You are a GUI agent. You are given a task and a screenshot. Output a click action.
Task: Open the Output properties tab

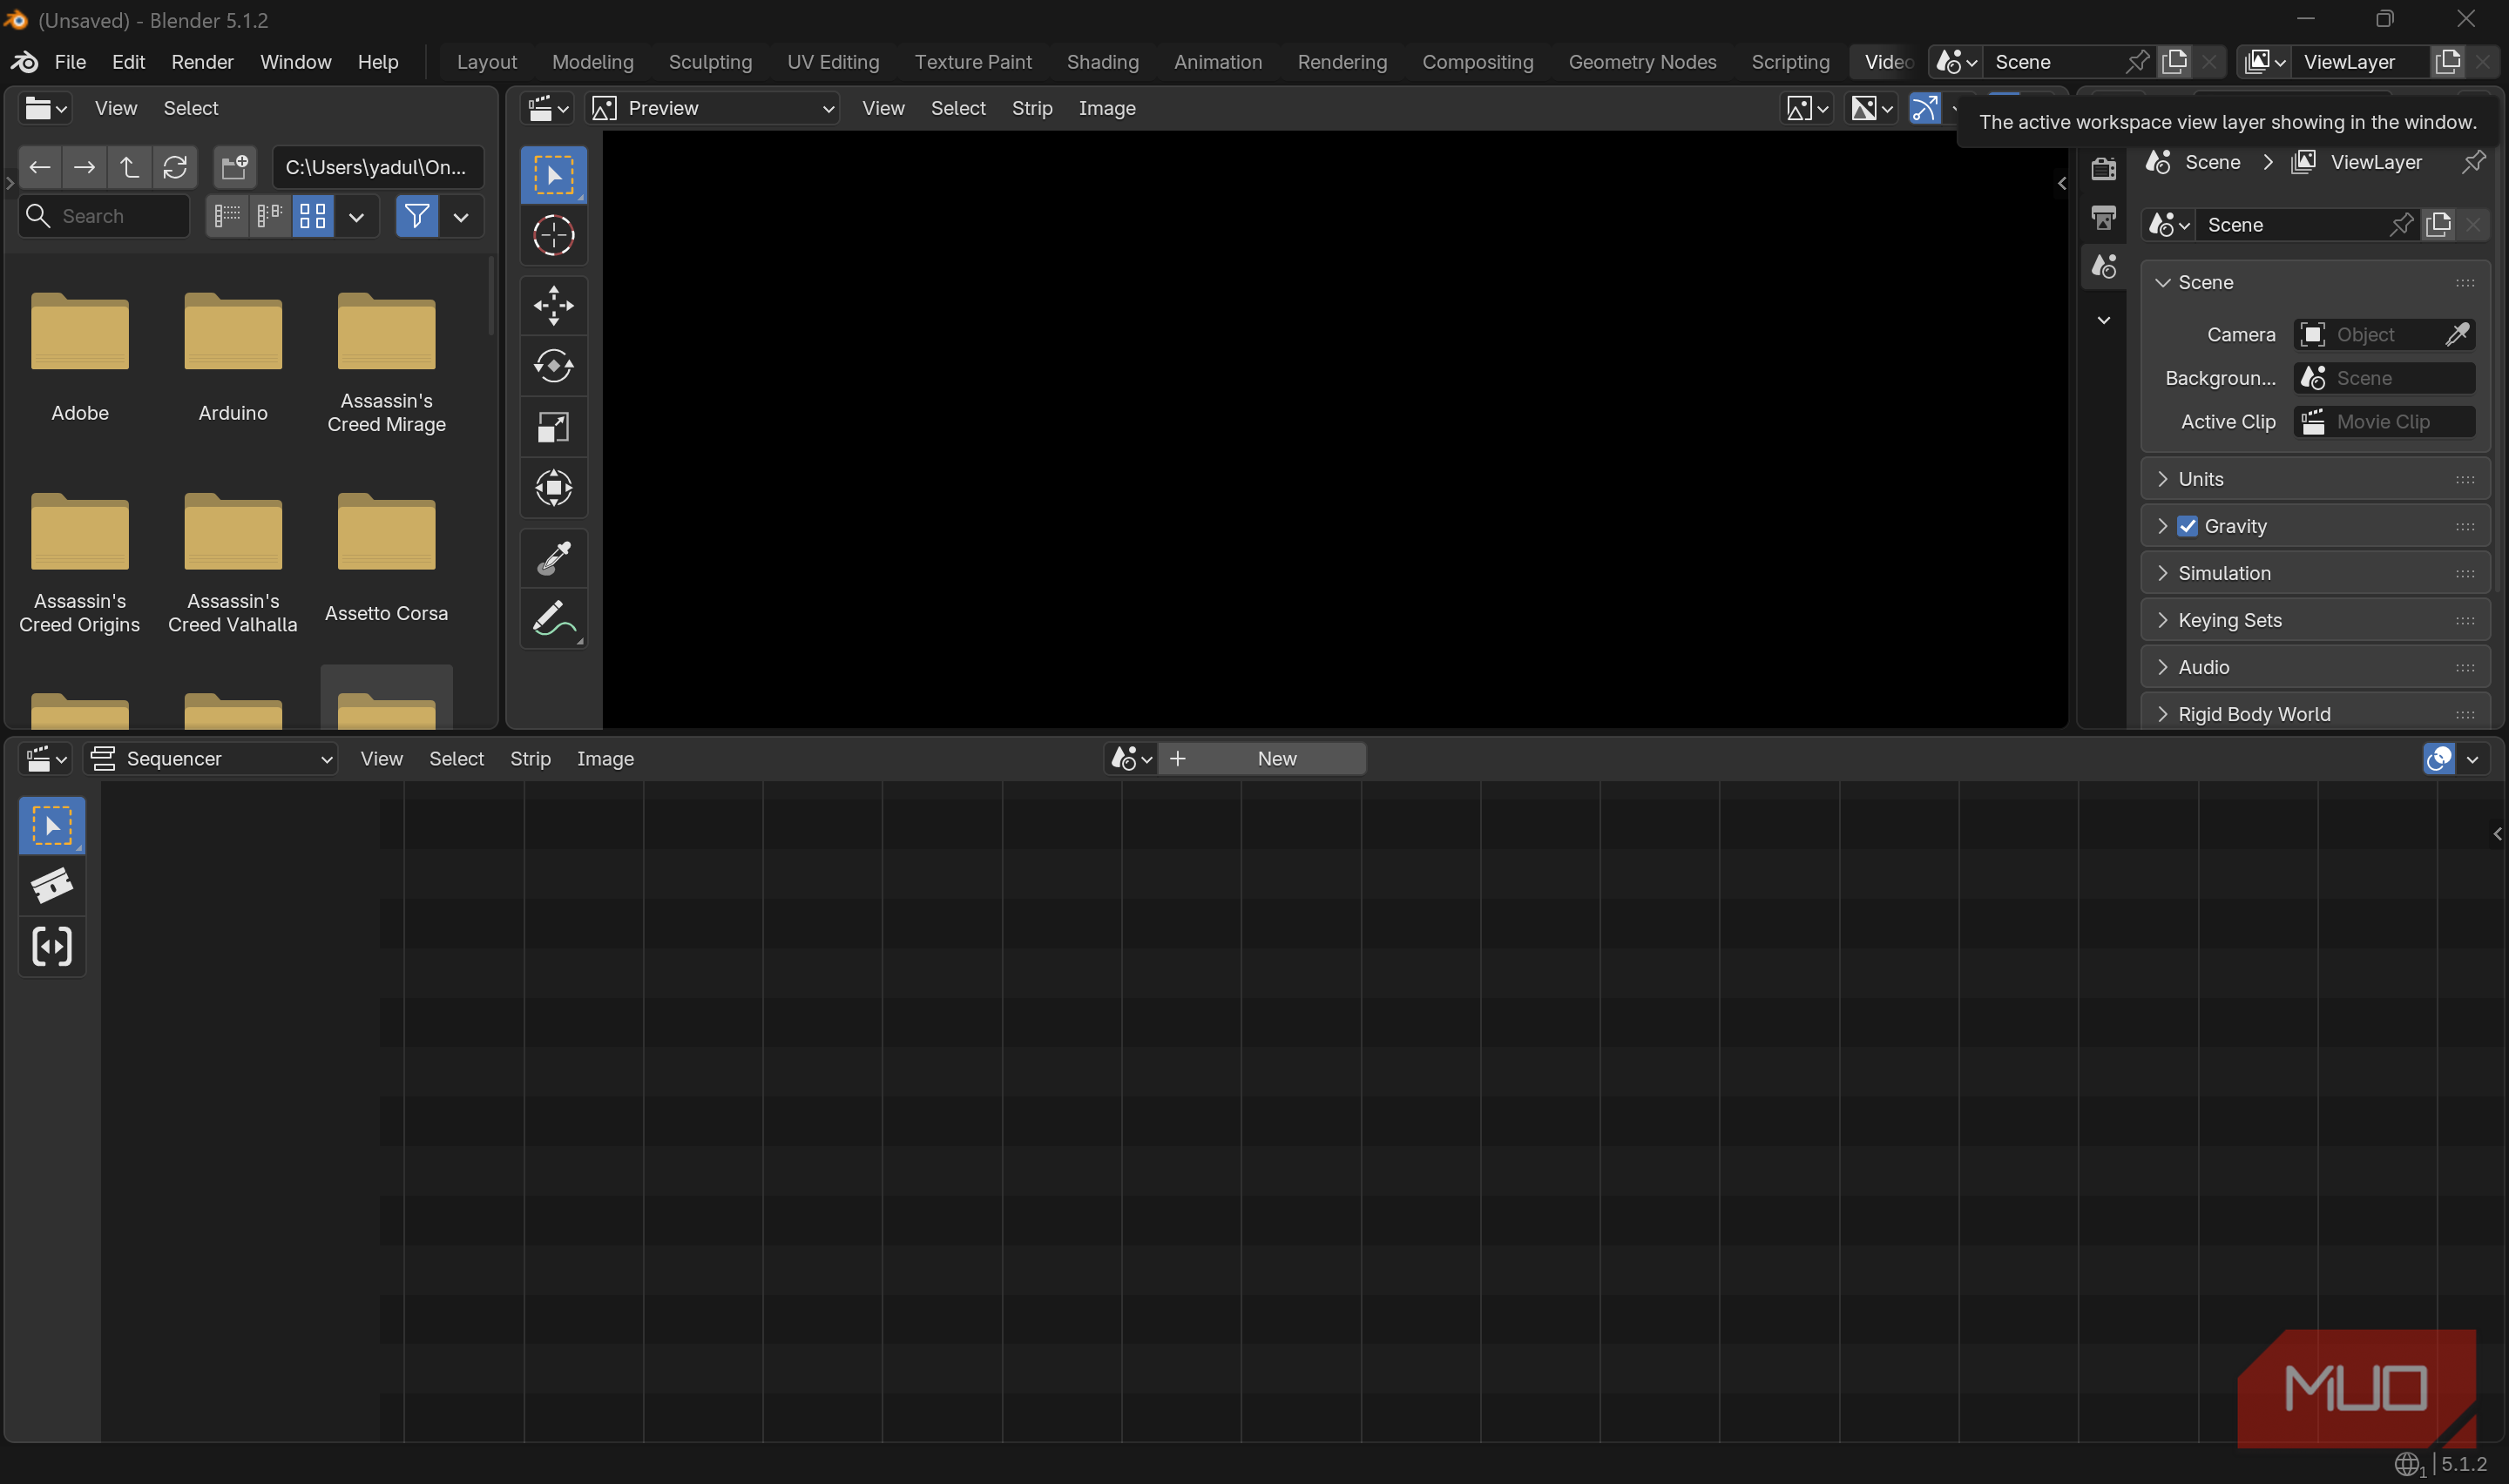[x=2103, y=217]
